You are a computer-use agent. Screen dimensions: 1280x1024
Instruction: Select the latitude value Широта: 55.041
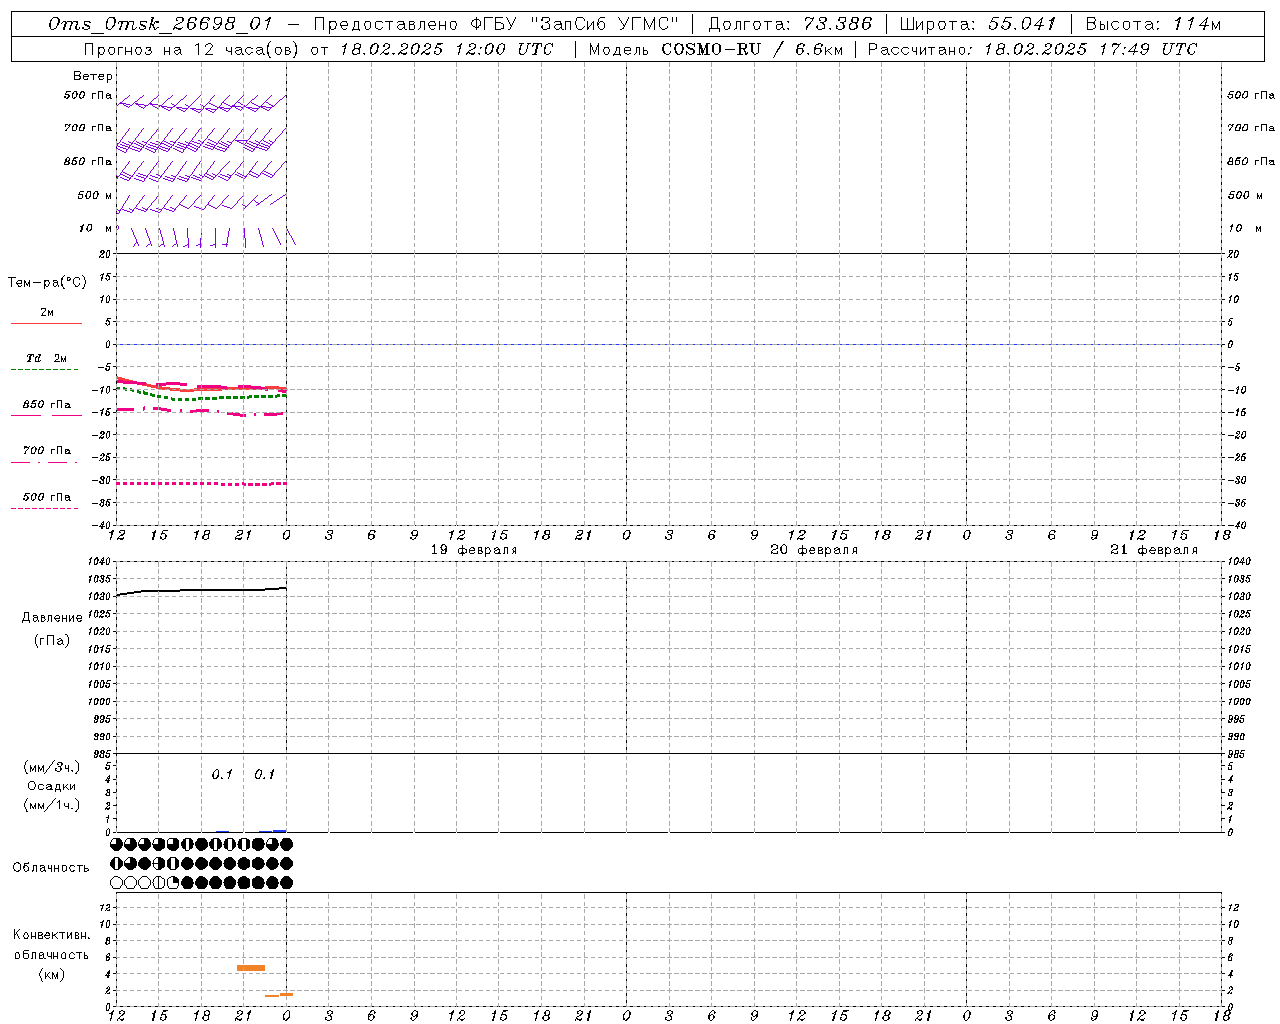(977, 24)
